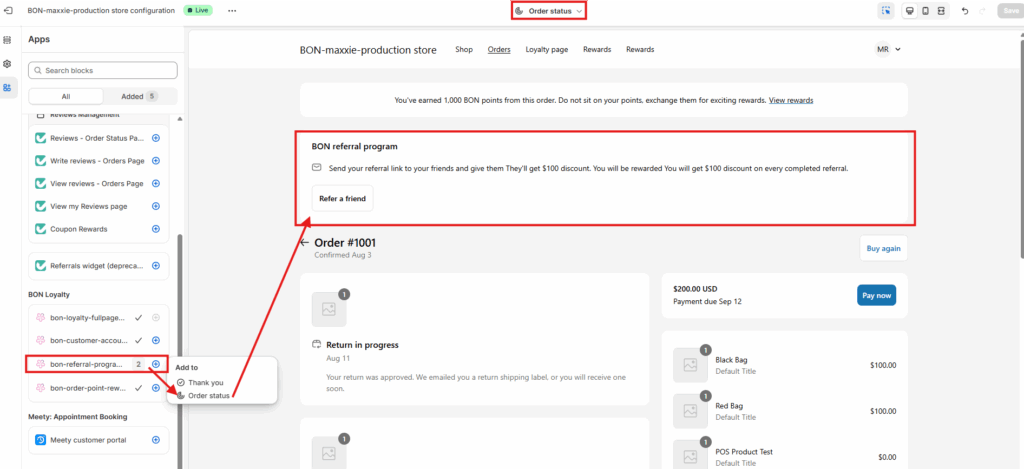Viewport: 1024px width, 469px height.
Task: Click the Refer a friend button
Action: pyautogui.click(x=342, y=198)
